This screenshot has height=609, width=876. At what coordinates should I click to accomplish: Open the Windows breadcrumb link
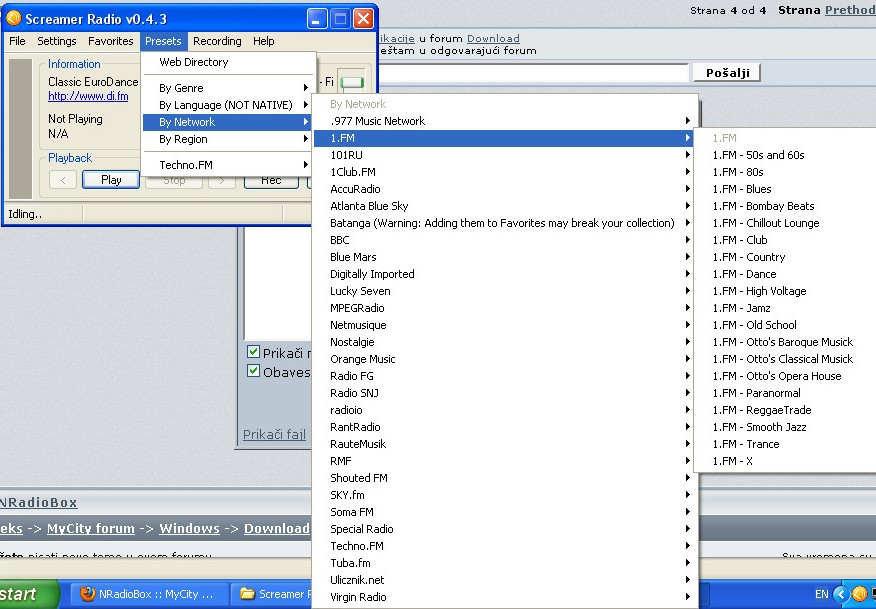(x=189, y=528)
